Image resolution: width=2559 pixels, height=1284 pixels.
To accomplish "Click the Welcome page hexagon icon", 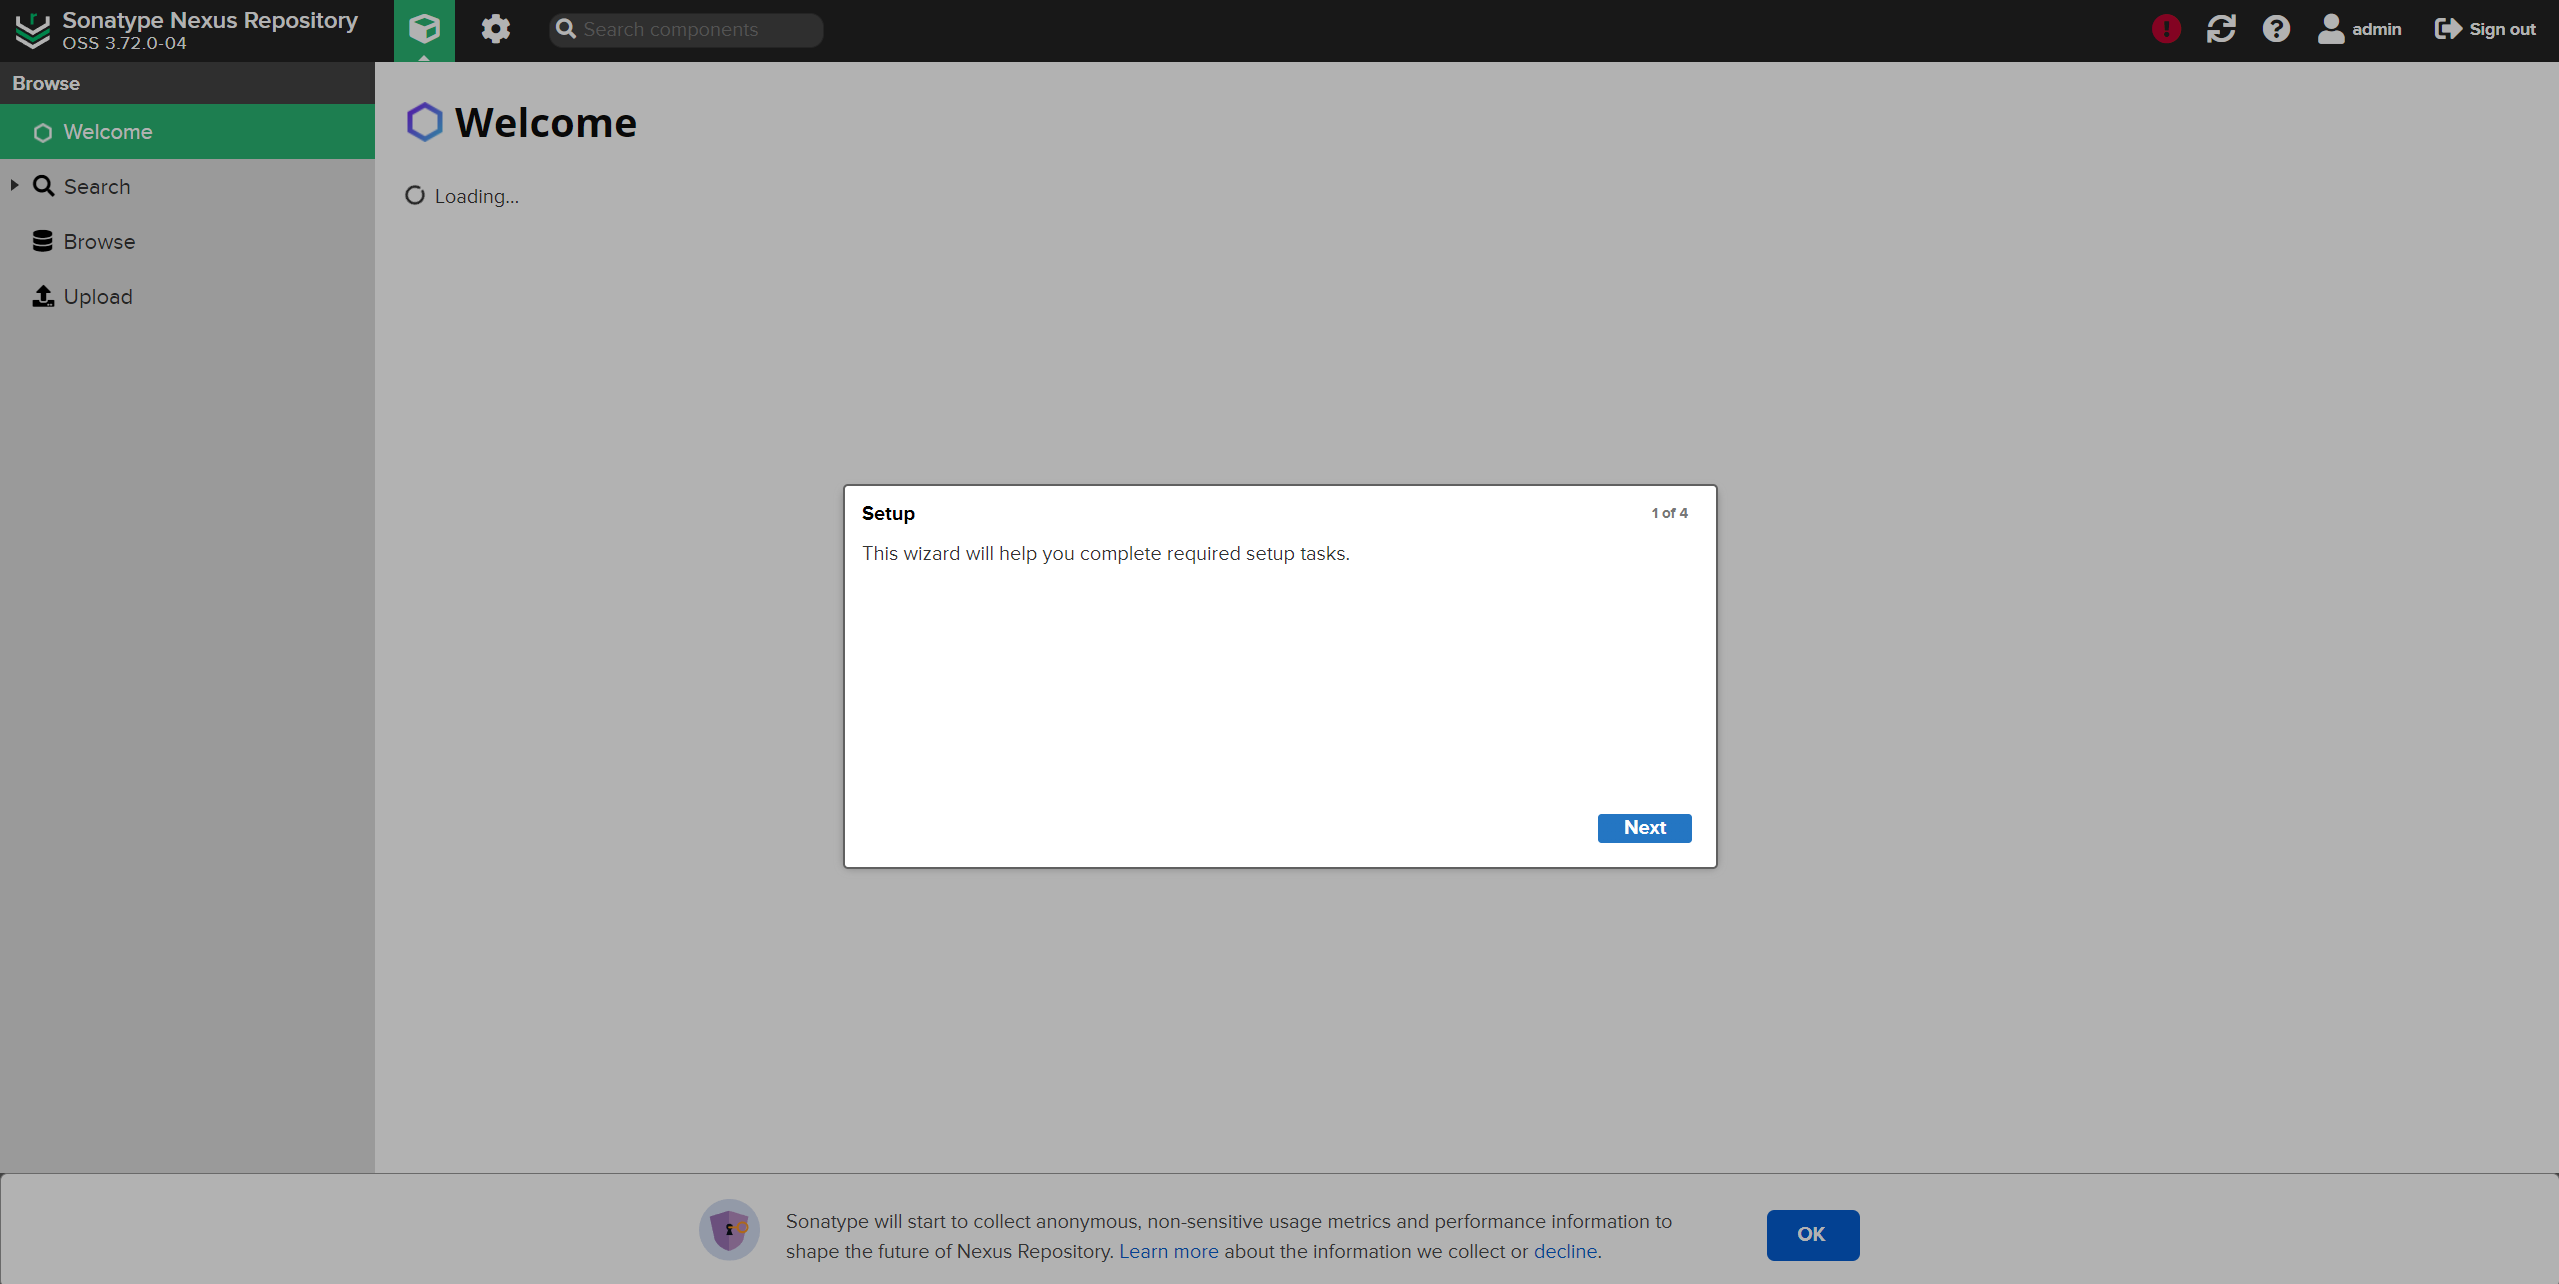I will click(x=424, y=122).
